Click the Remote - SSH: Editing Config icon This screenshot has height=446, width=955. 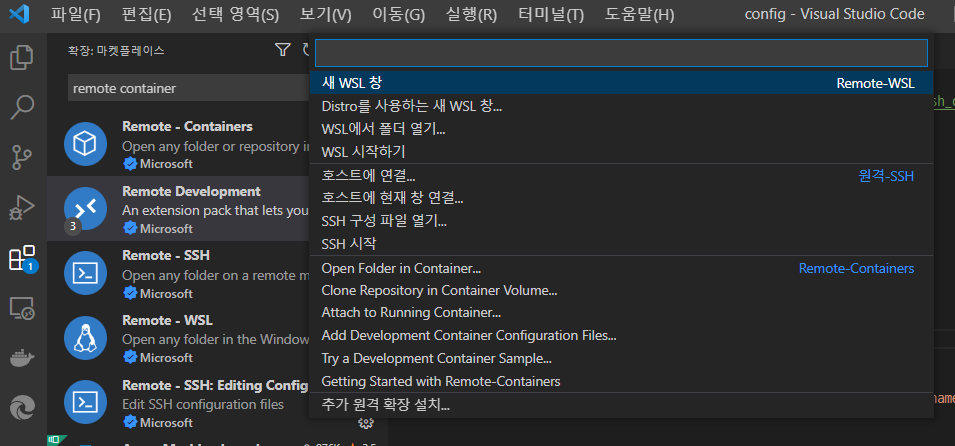point(85,402)
